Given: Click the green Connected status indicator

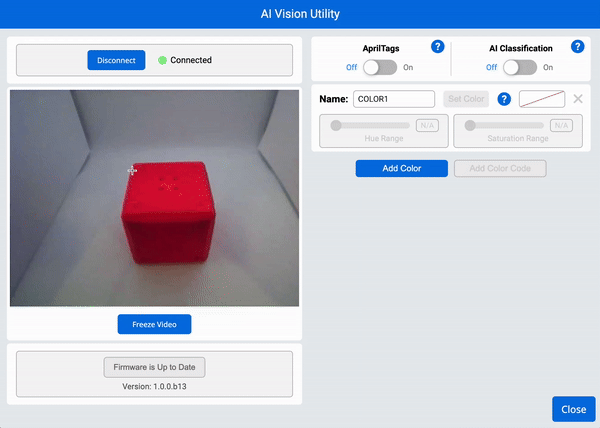Looking at the screenshot, I should pyautogui.click(x=163, y=60).
